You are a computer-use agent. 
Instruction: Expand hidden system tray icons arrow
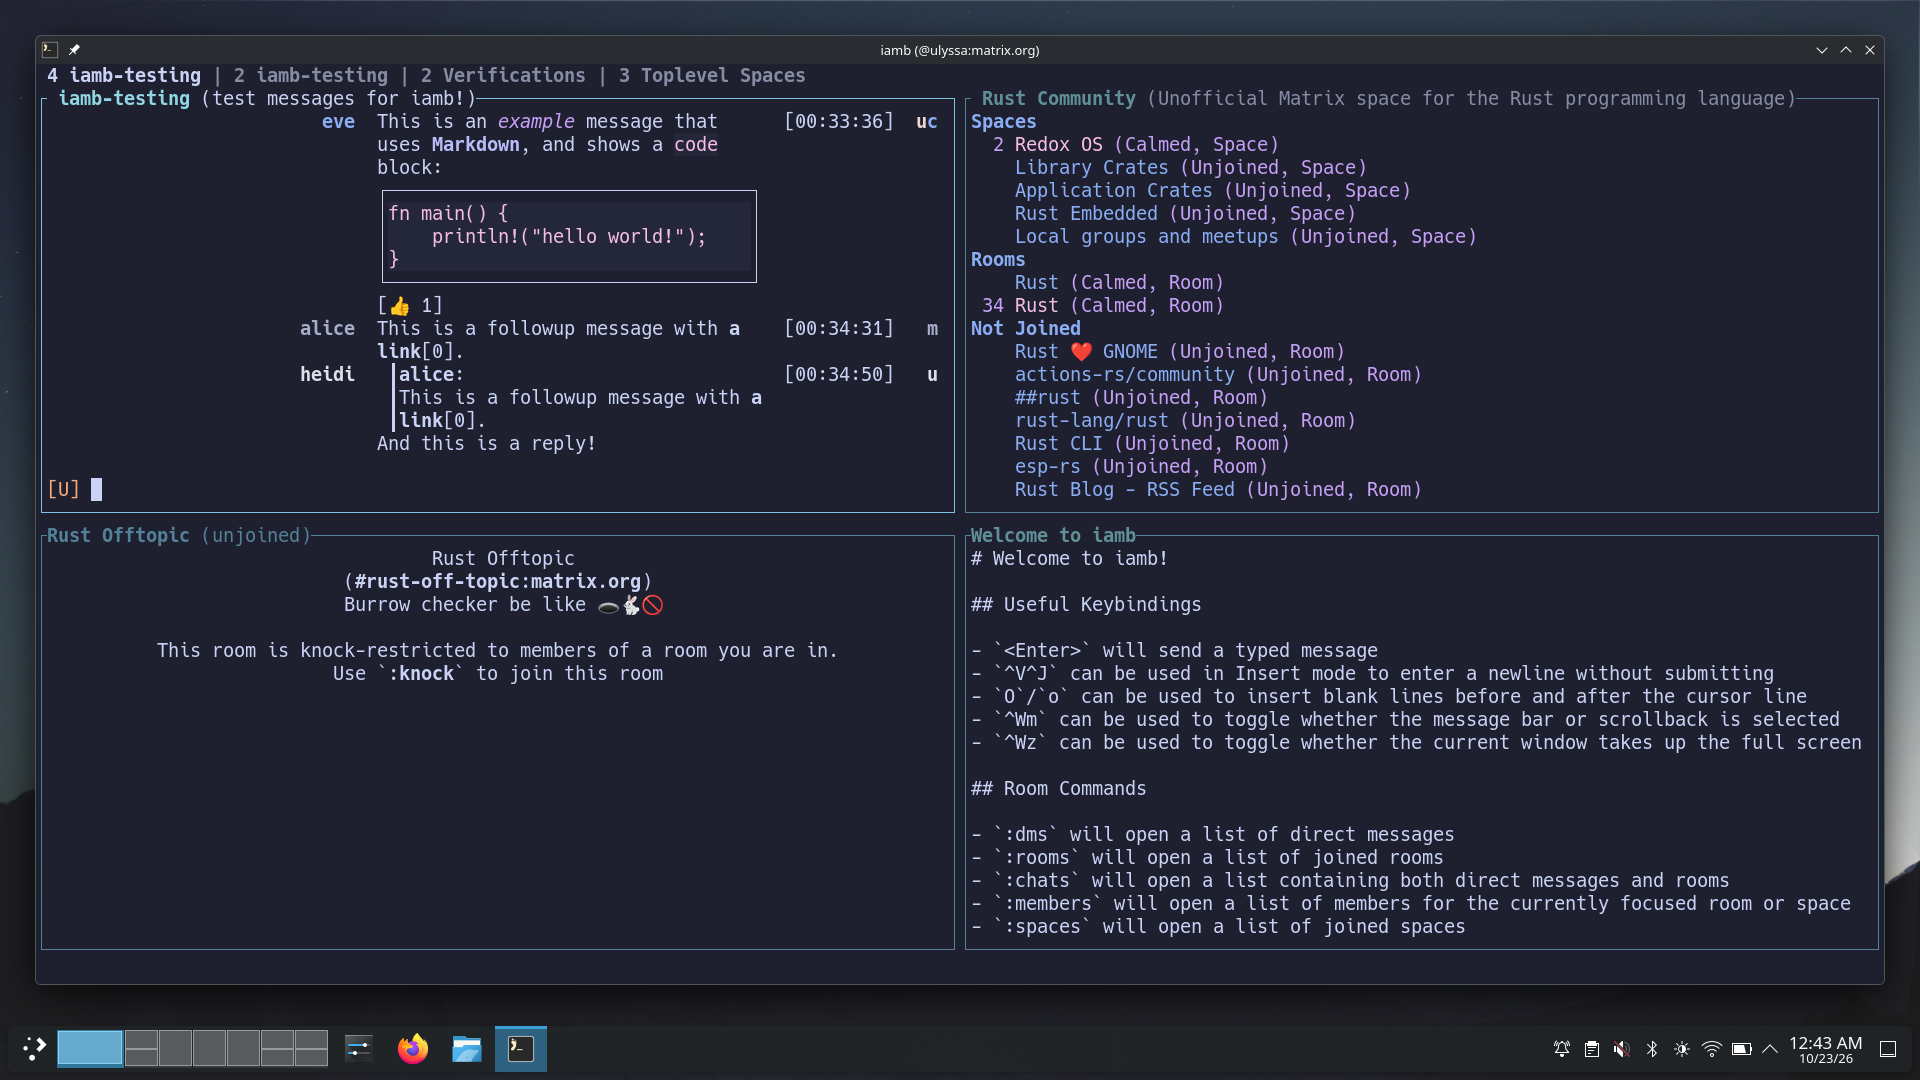coord(1770,1049)
